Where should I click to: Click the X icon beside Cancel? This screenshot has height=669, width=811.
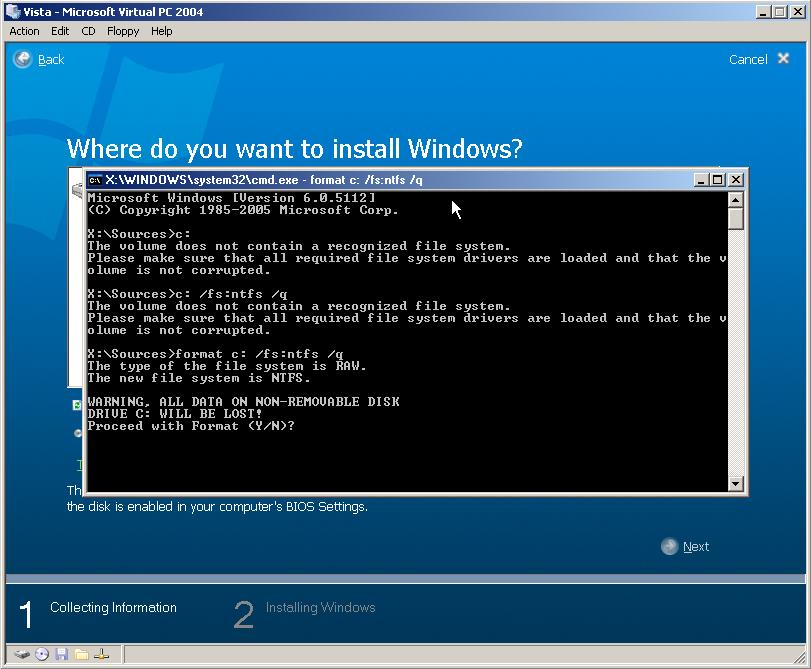point(784,58)
